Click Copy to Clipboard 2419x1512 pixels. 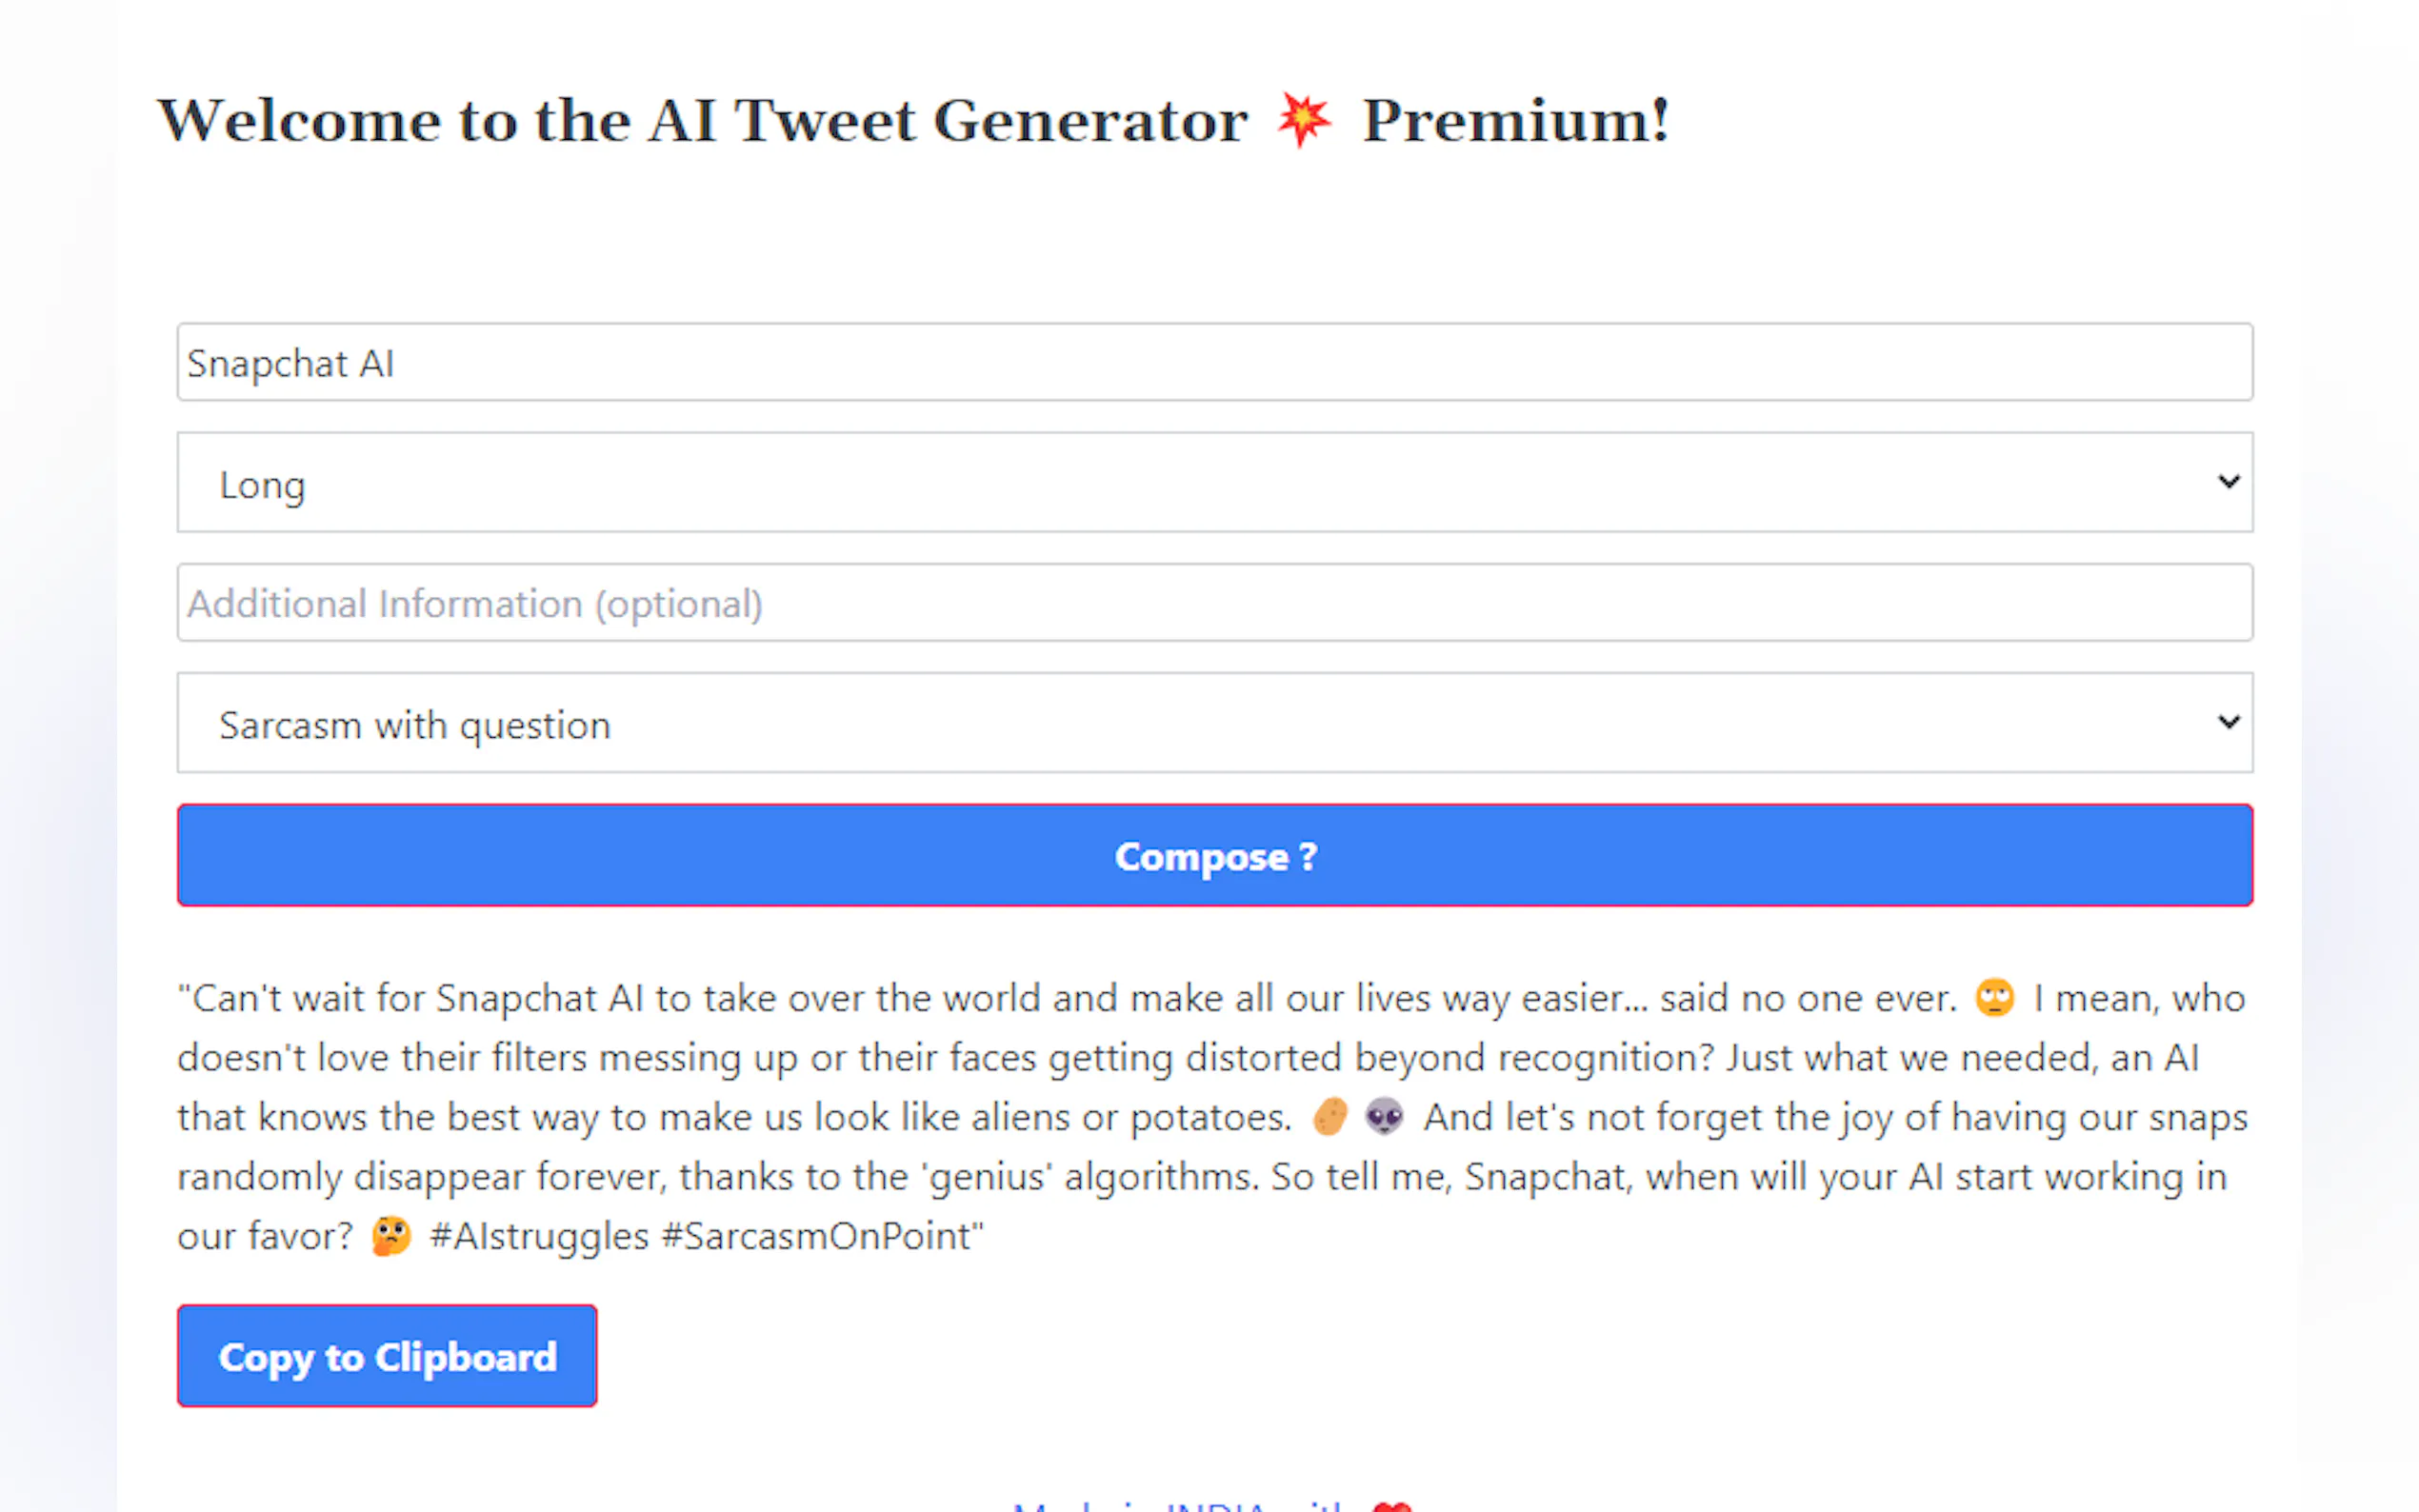(x=387, y=1356)
